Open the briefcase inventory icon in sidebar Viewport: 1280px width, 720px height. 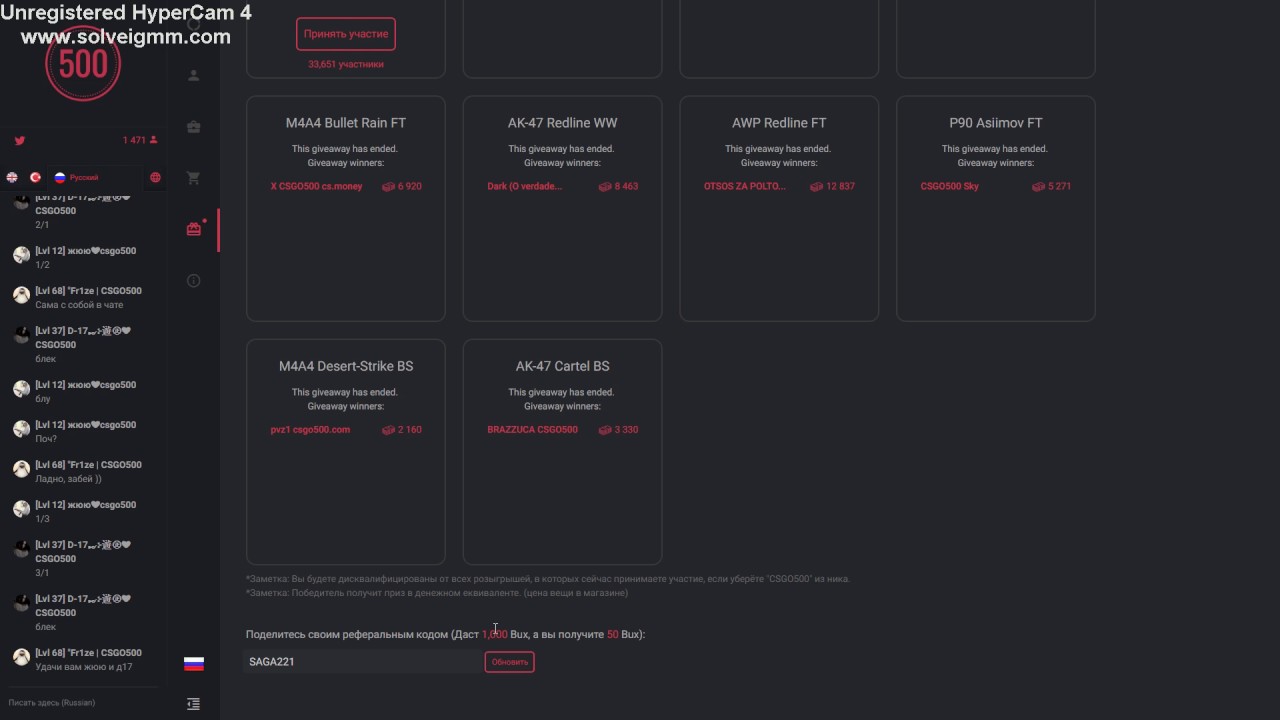[194, 127]
